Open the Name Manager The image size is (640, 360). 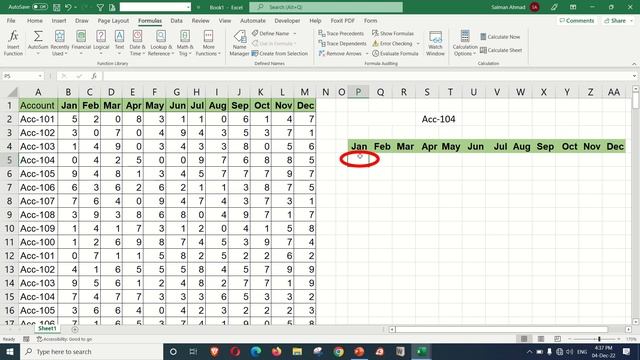[239, 43]
